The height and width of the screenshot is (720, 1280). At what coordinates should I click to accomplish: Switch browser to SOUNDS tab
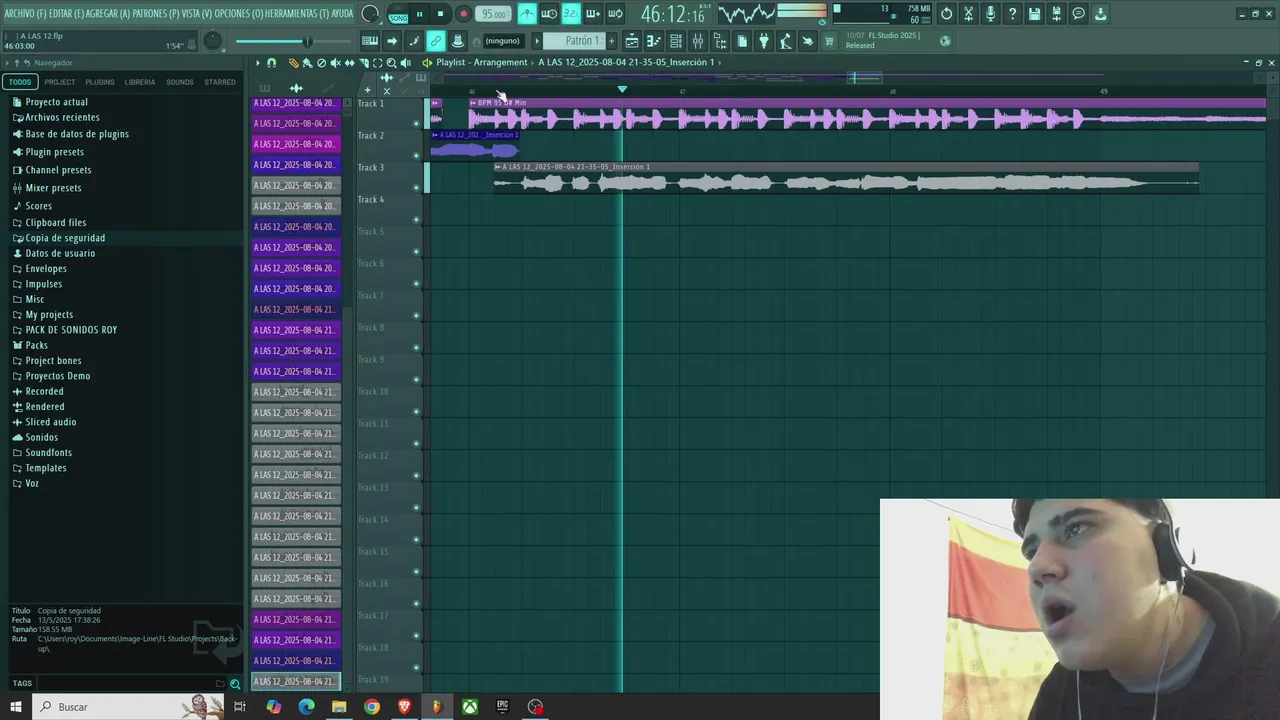180,82
